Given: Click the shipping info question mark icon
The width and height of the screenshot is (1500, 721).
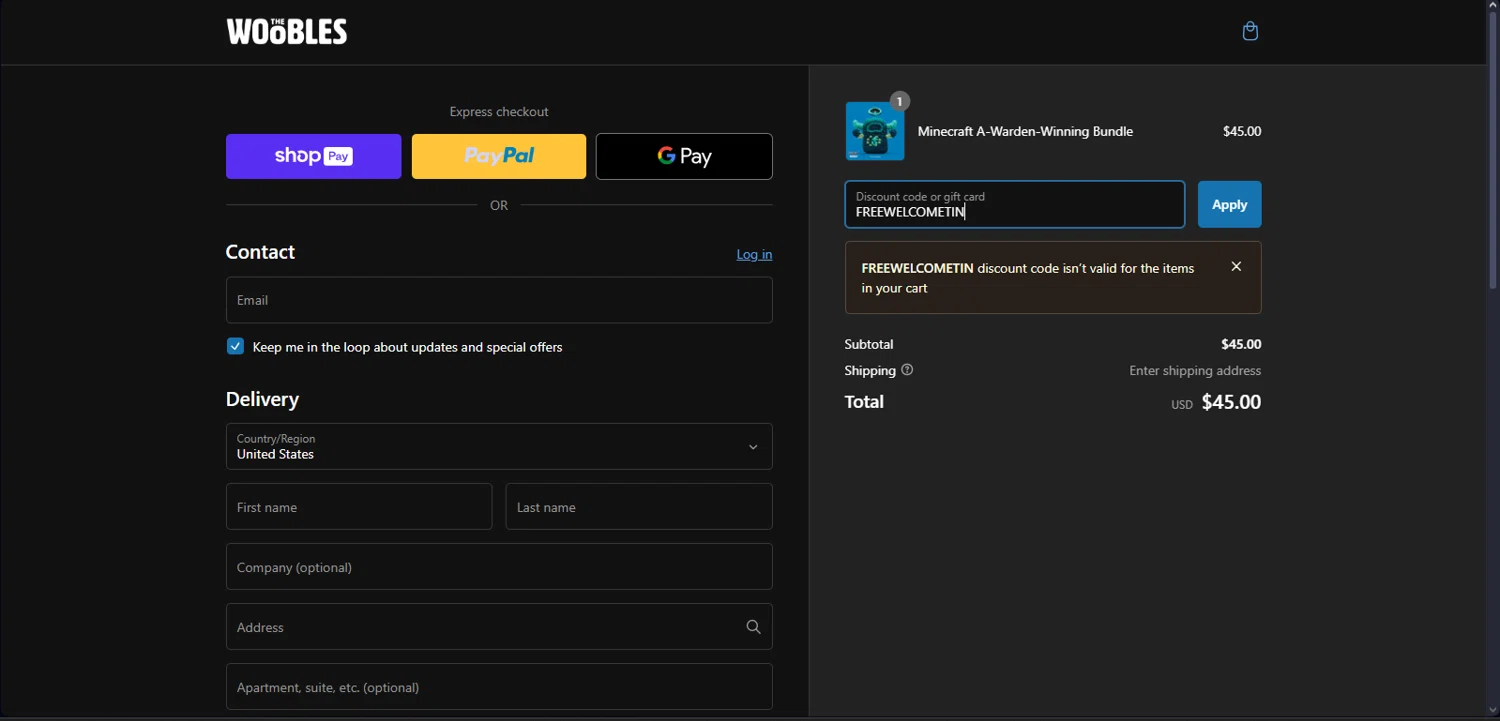Looking at the screenshot, I should tap(907, 370).
